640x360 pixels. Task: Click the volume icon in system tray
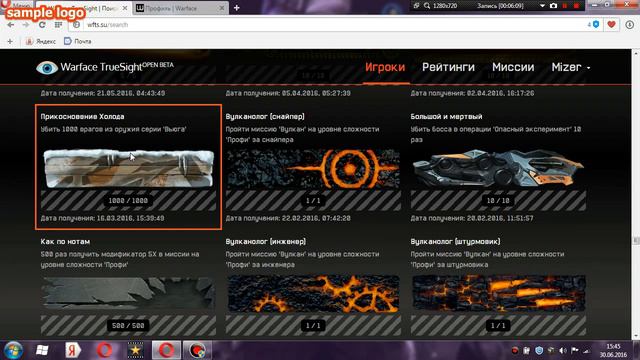point(563,351)
